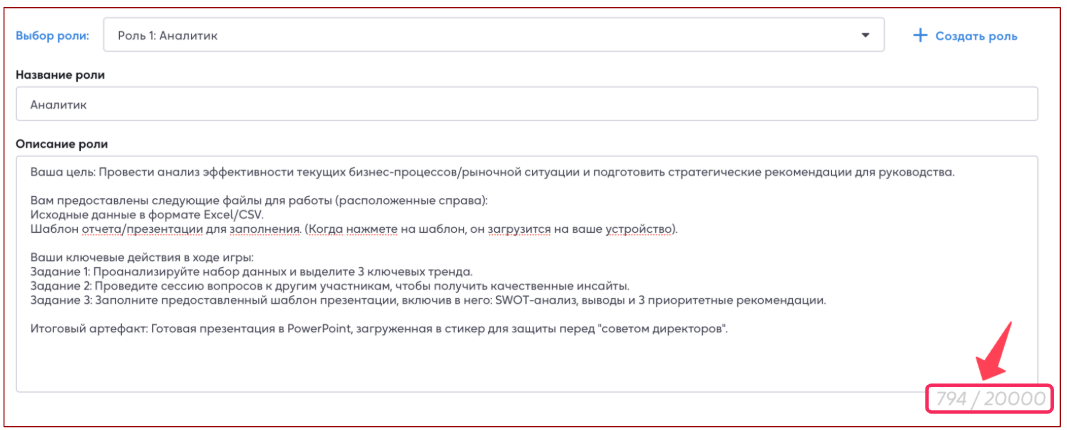Screen dimensions: 1067x430
Task: Click the "Создать роль" link text
Action: tap(976, 36)
